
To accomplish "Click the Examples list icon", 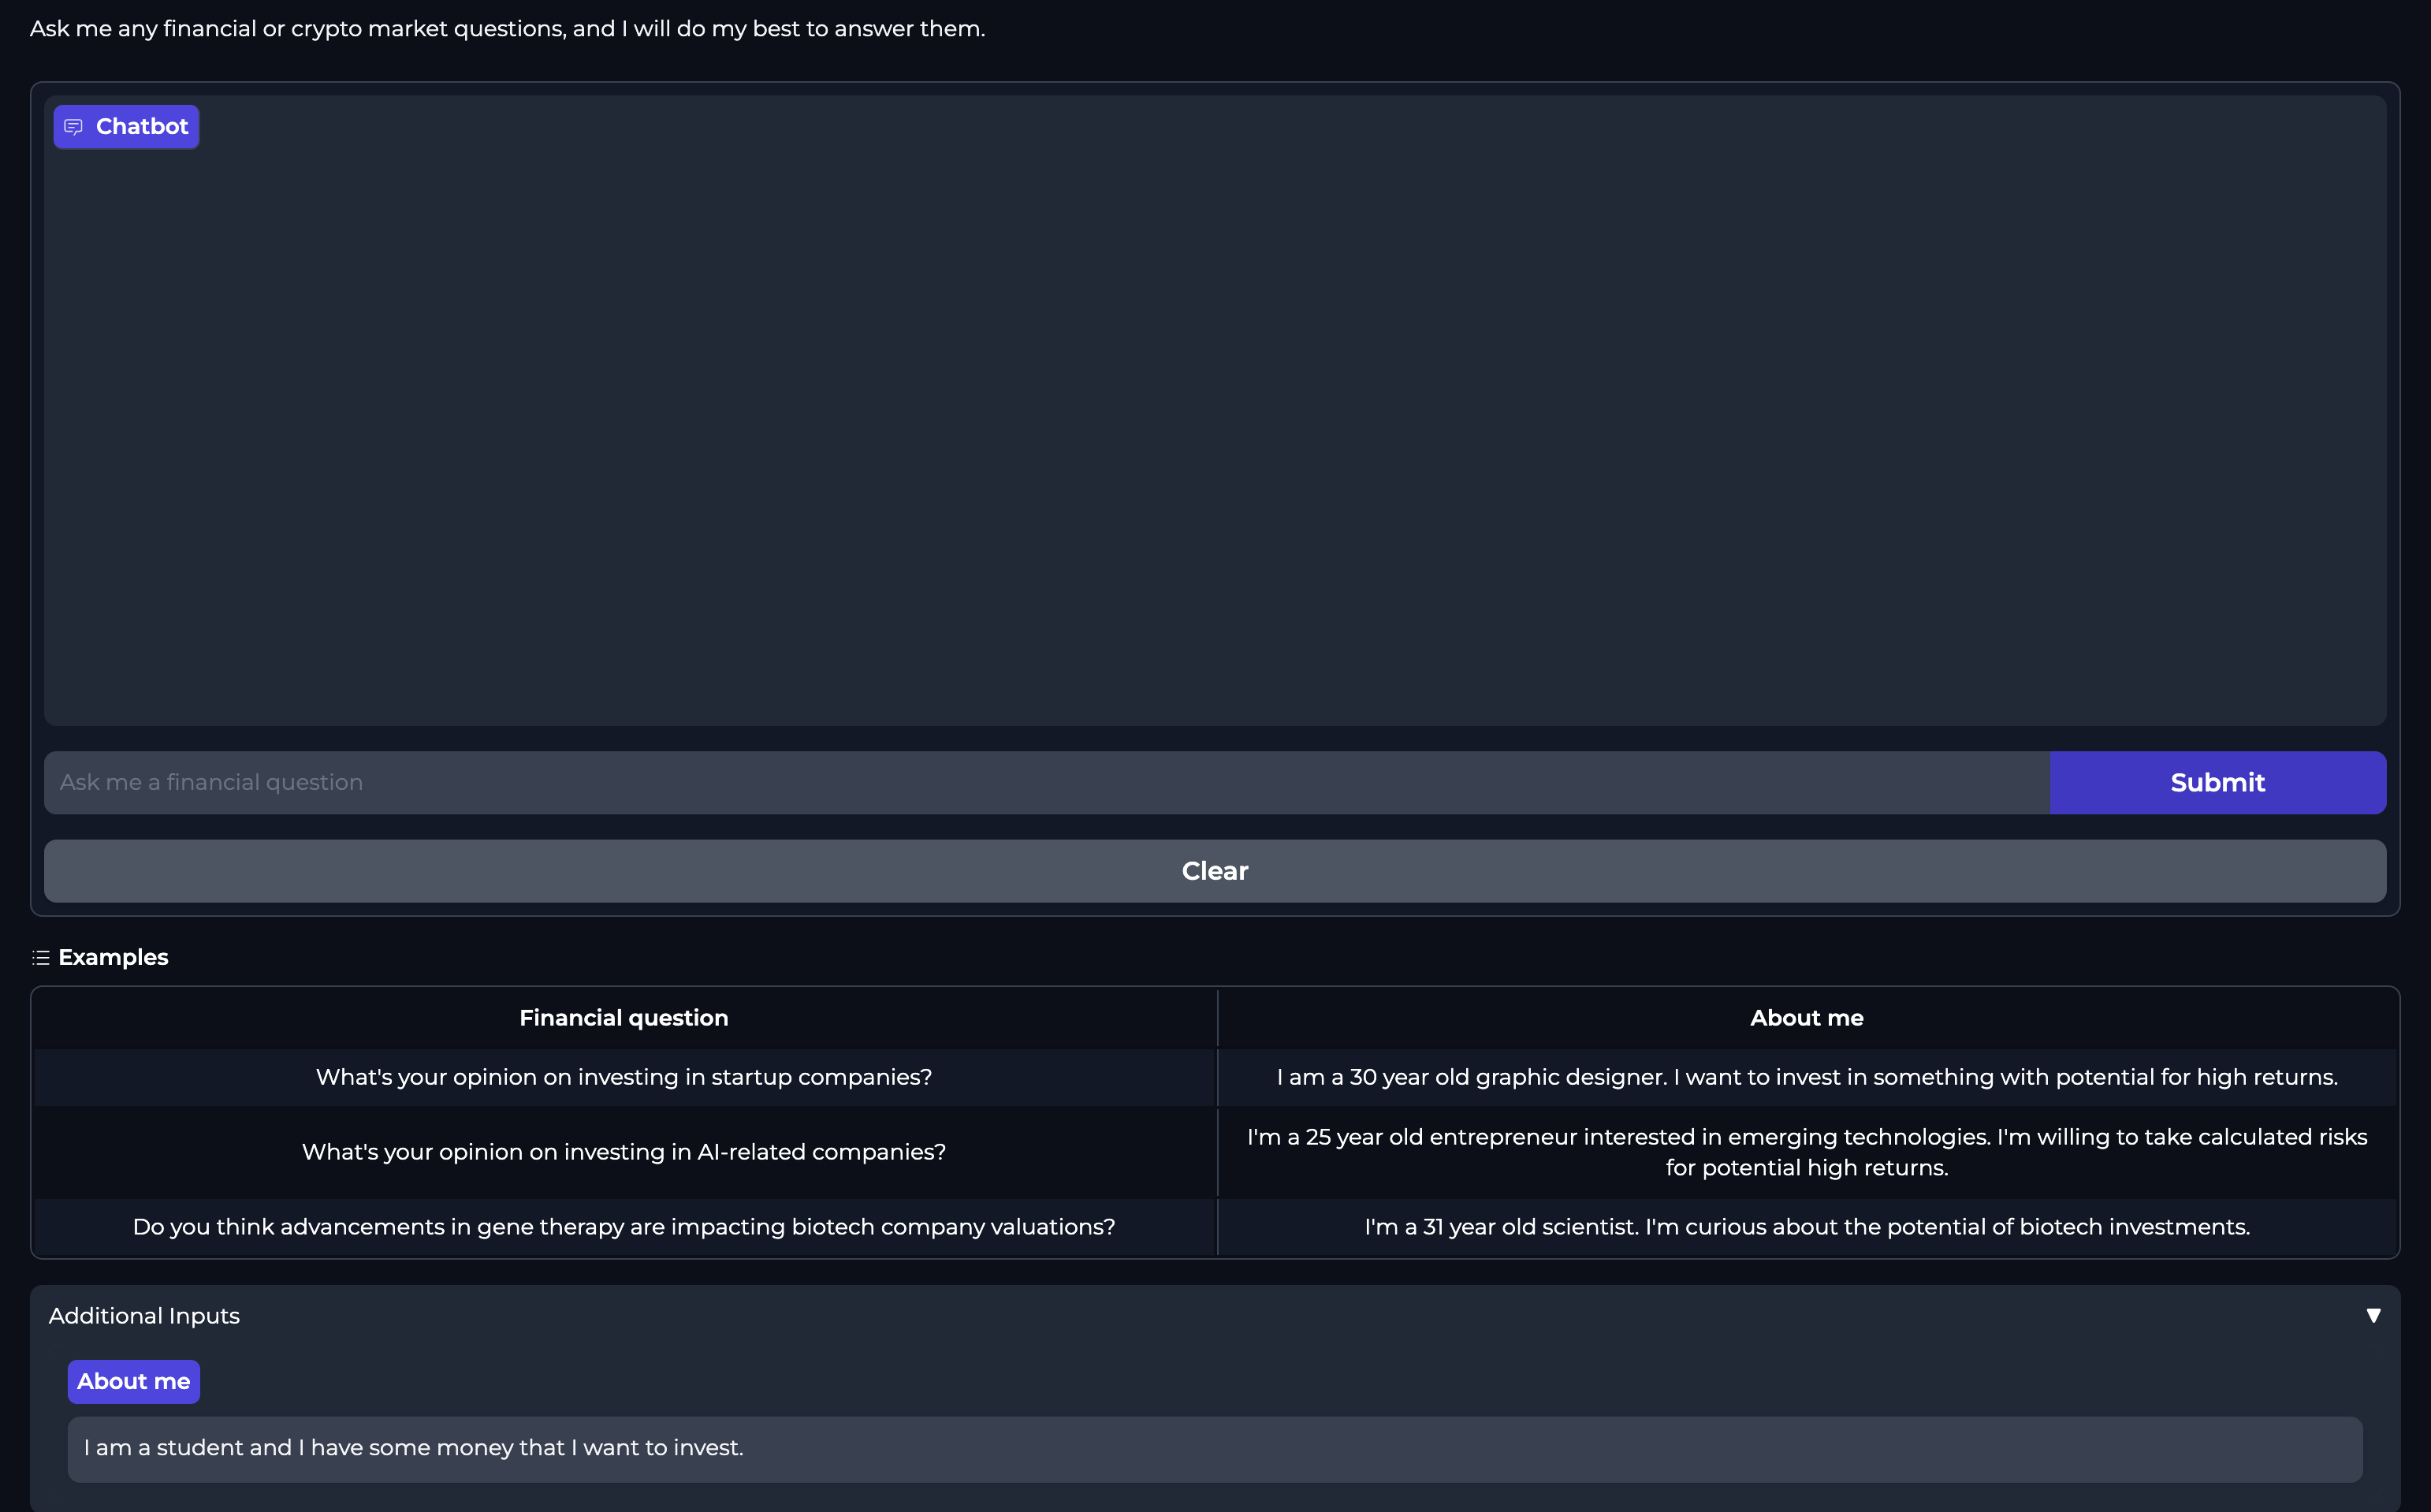I will coord(41,958).
